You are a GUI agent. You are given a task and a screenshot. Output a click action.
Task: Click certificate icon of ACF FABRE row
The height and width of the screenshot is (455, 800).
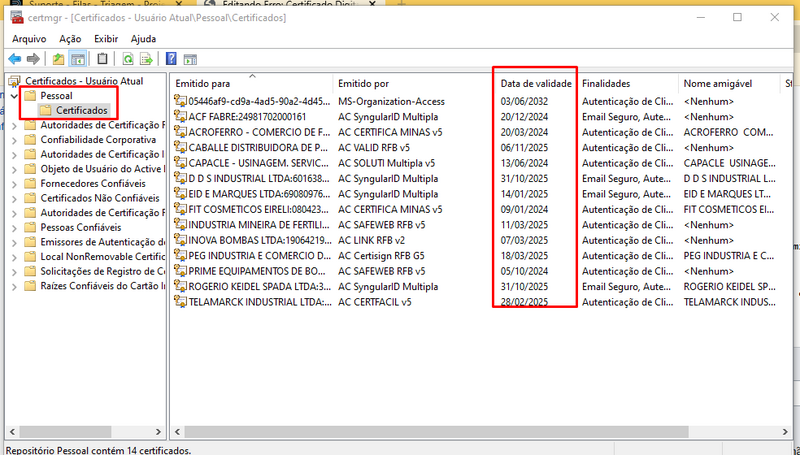click(181, 116)
